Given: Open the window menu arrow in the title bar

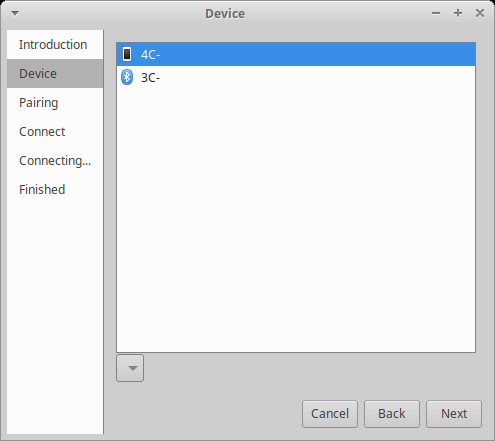Looking at the screenshot, I should pyautogui.click(x=15, y=13).
